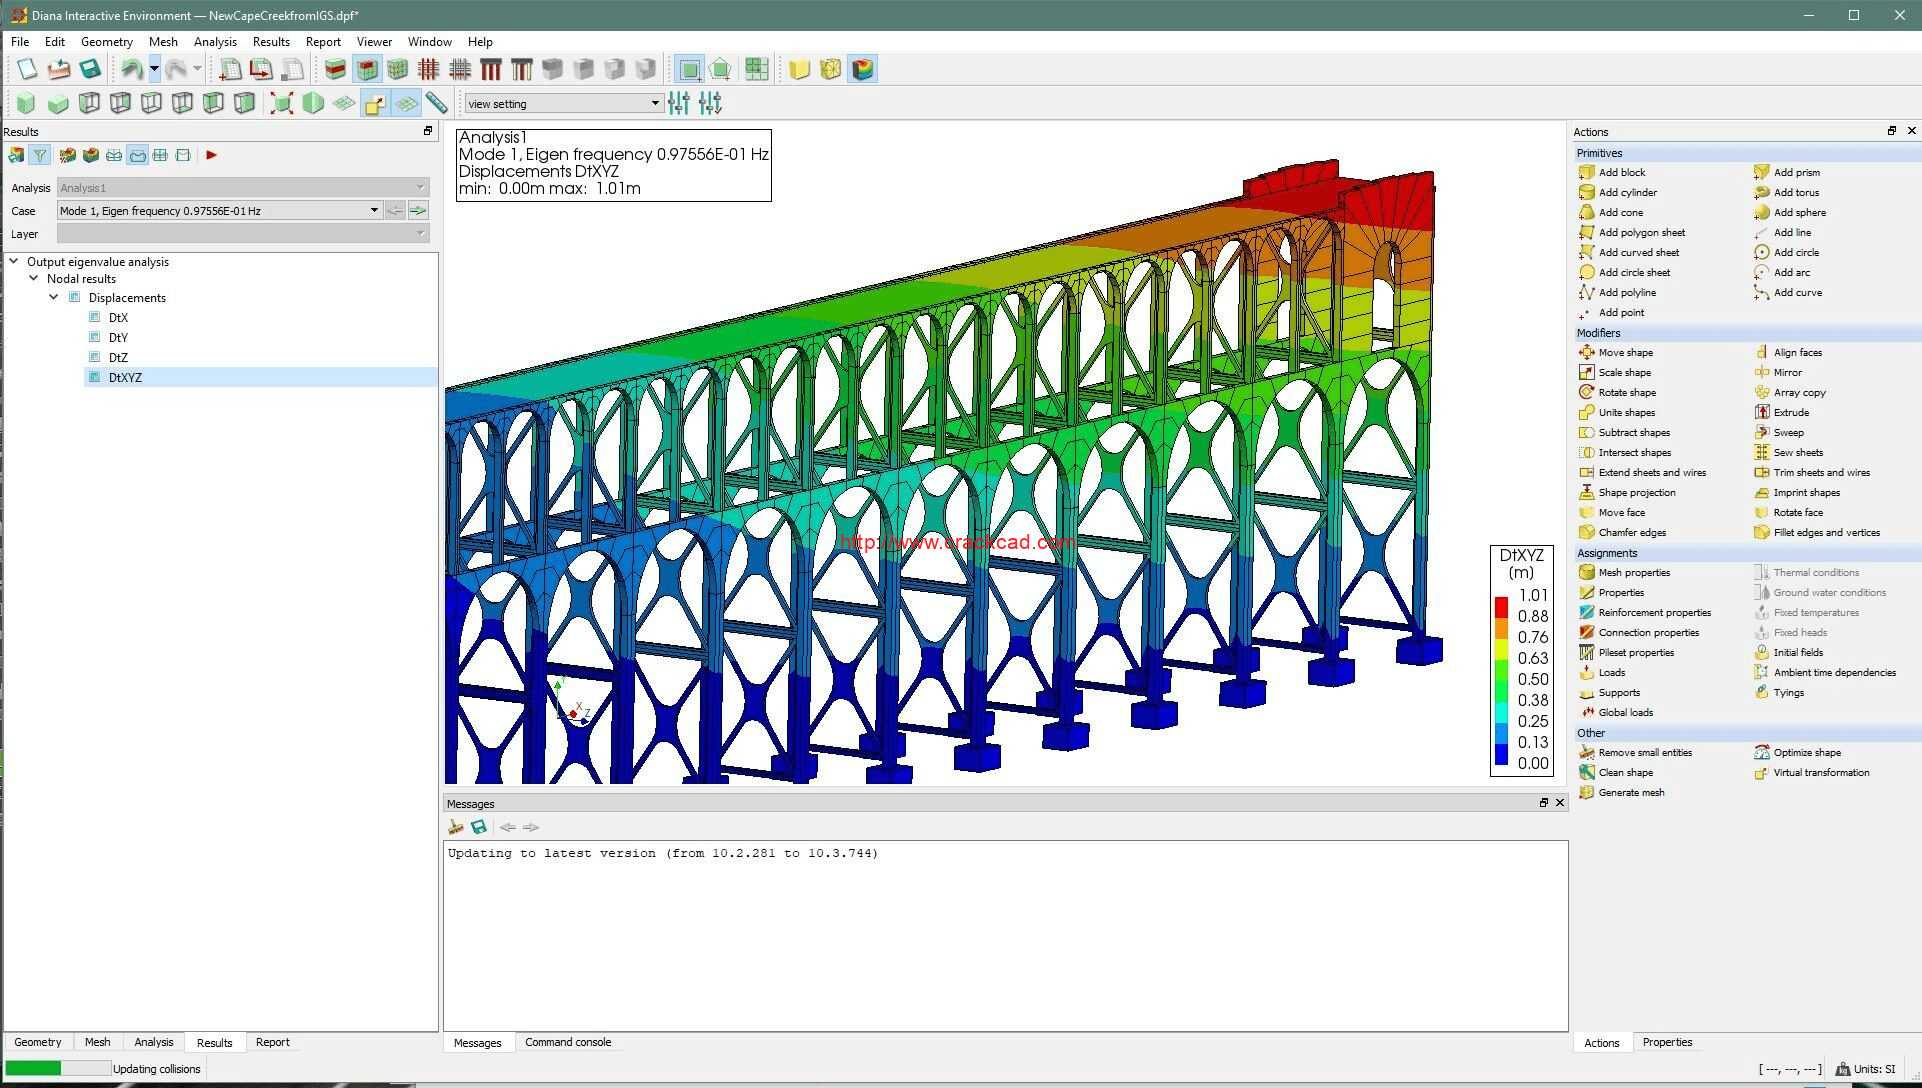Viewport: 1922px width, 1088px height.
Task: Toggle the envelope-shaped result display icon
Action: coord(183,155)
